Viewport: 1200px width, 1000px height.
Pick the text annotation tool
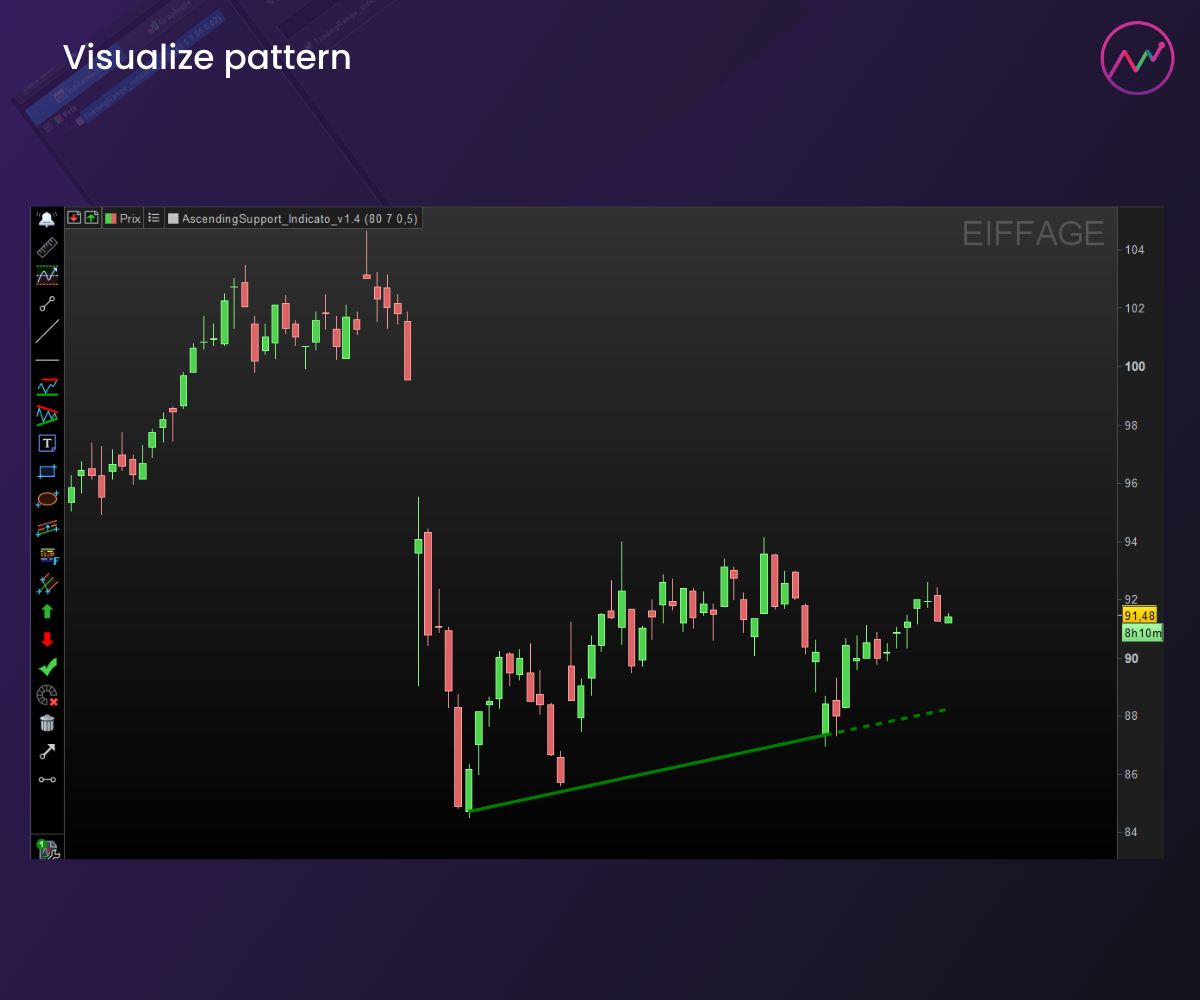pos(47,443)
